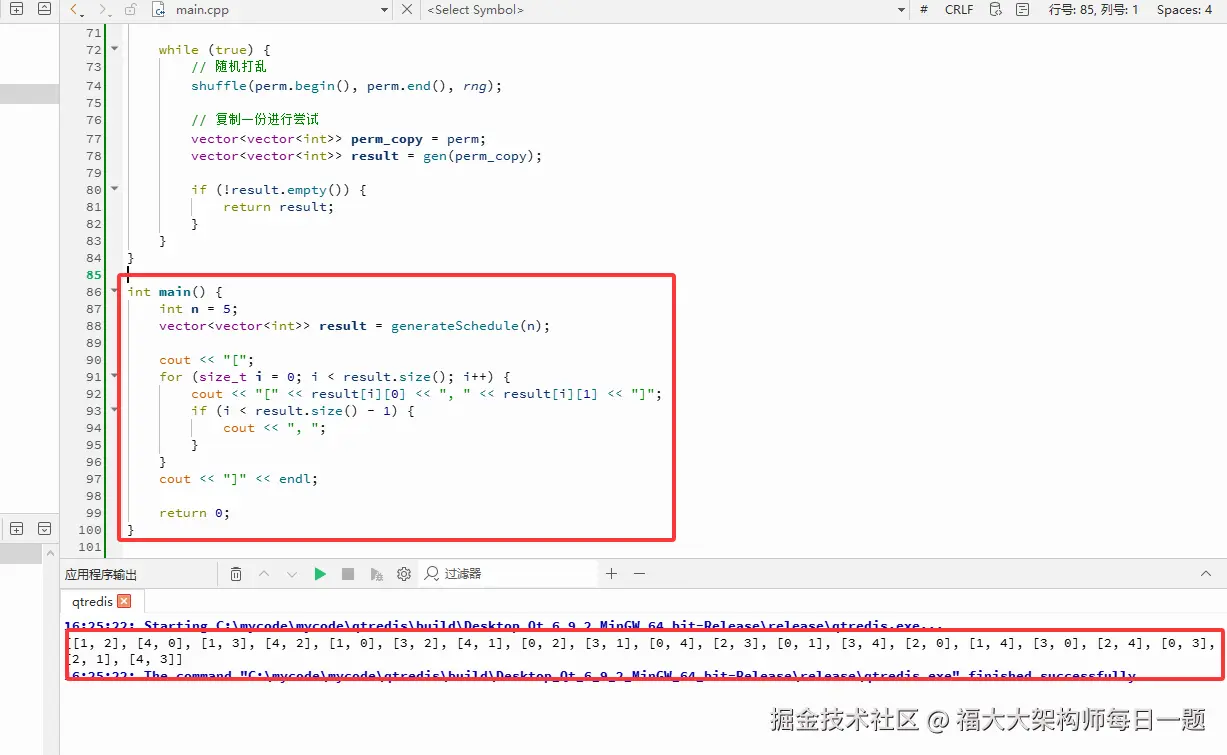
Task: Zoom in the output text with plus
Action: (x=612, y=574)
